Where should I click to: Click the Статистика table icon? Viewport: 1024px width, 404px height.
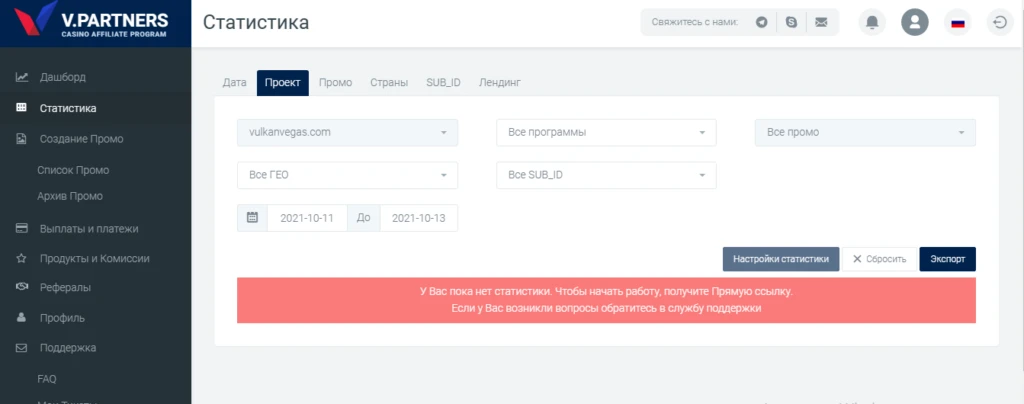coord(22,108)
